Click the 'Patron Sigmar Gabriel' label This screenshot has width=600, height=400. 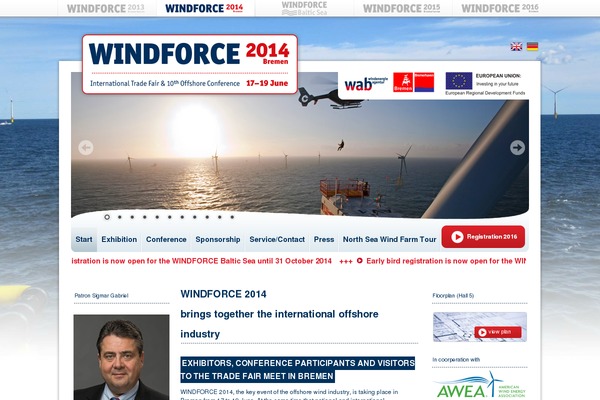[x=101, y=296]
